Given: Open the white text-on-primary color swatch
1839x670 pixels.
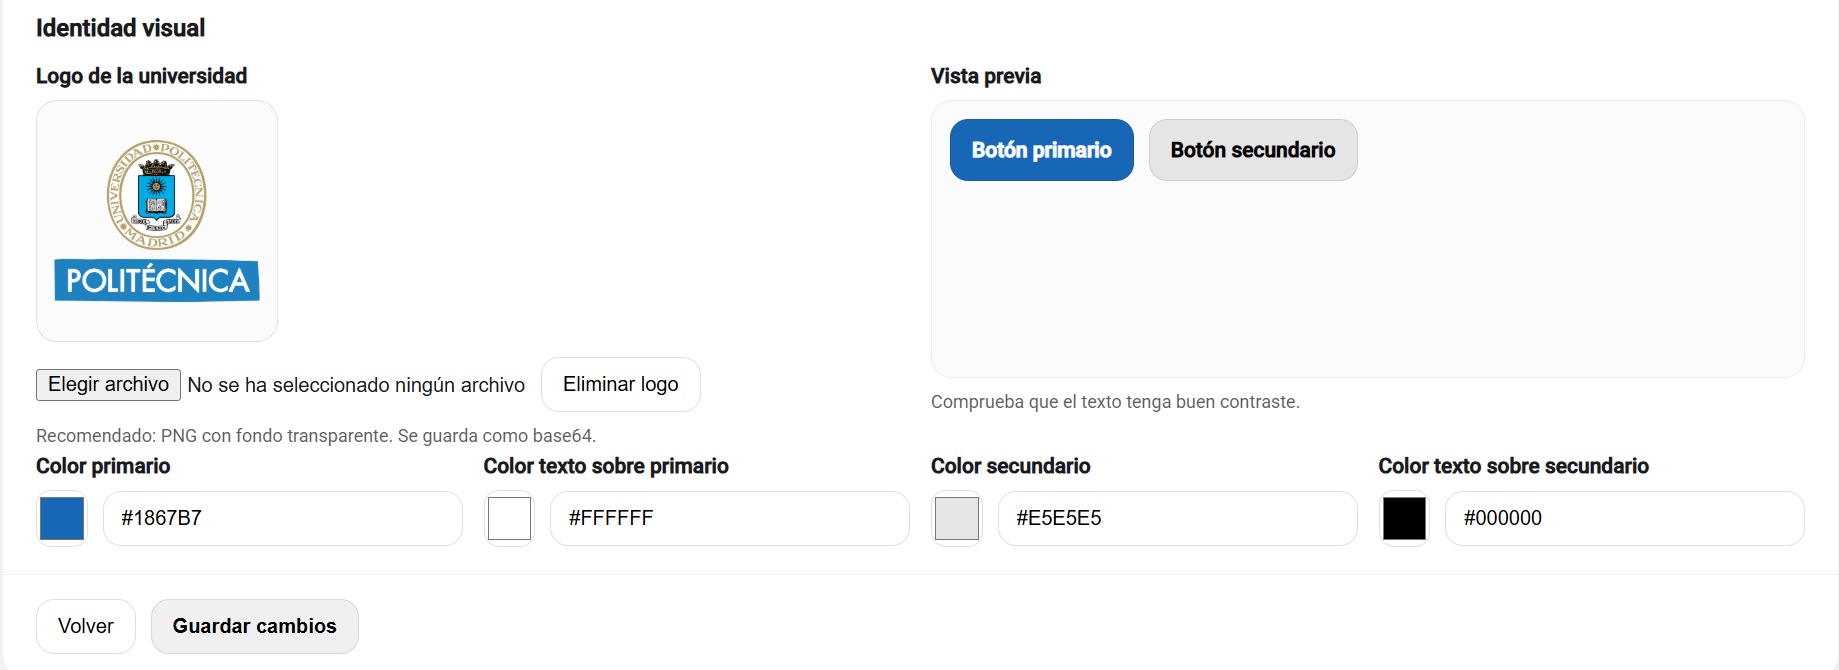Looking at the screenshot, I should coord(509,519).
